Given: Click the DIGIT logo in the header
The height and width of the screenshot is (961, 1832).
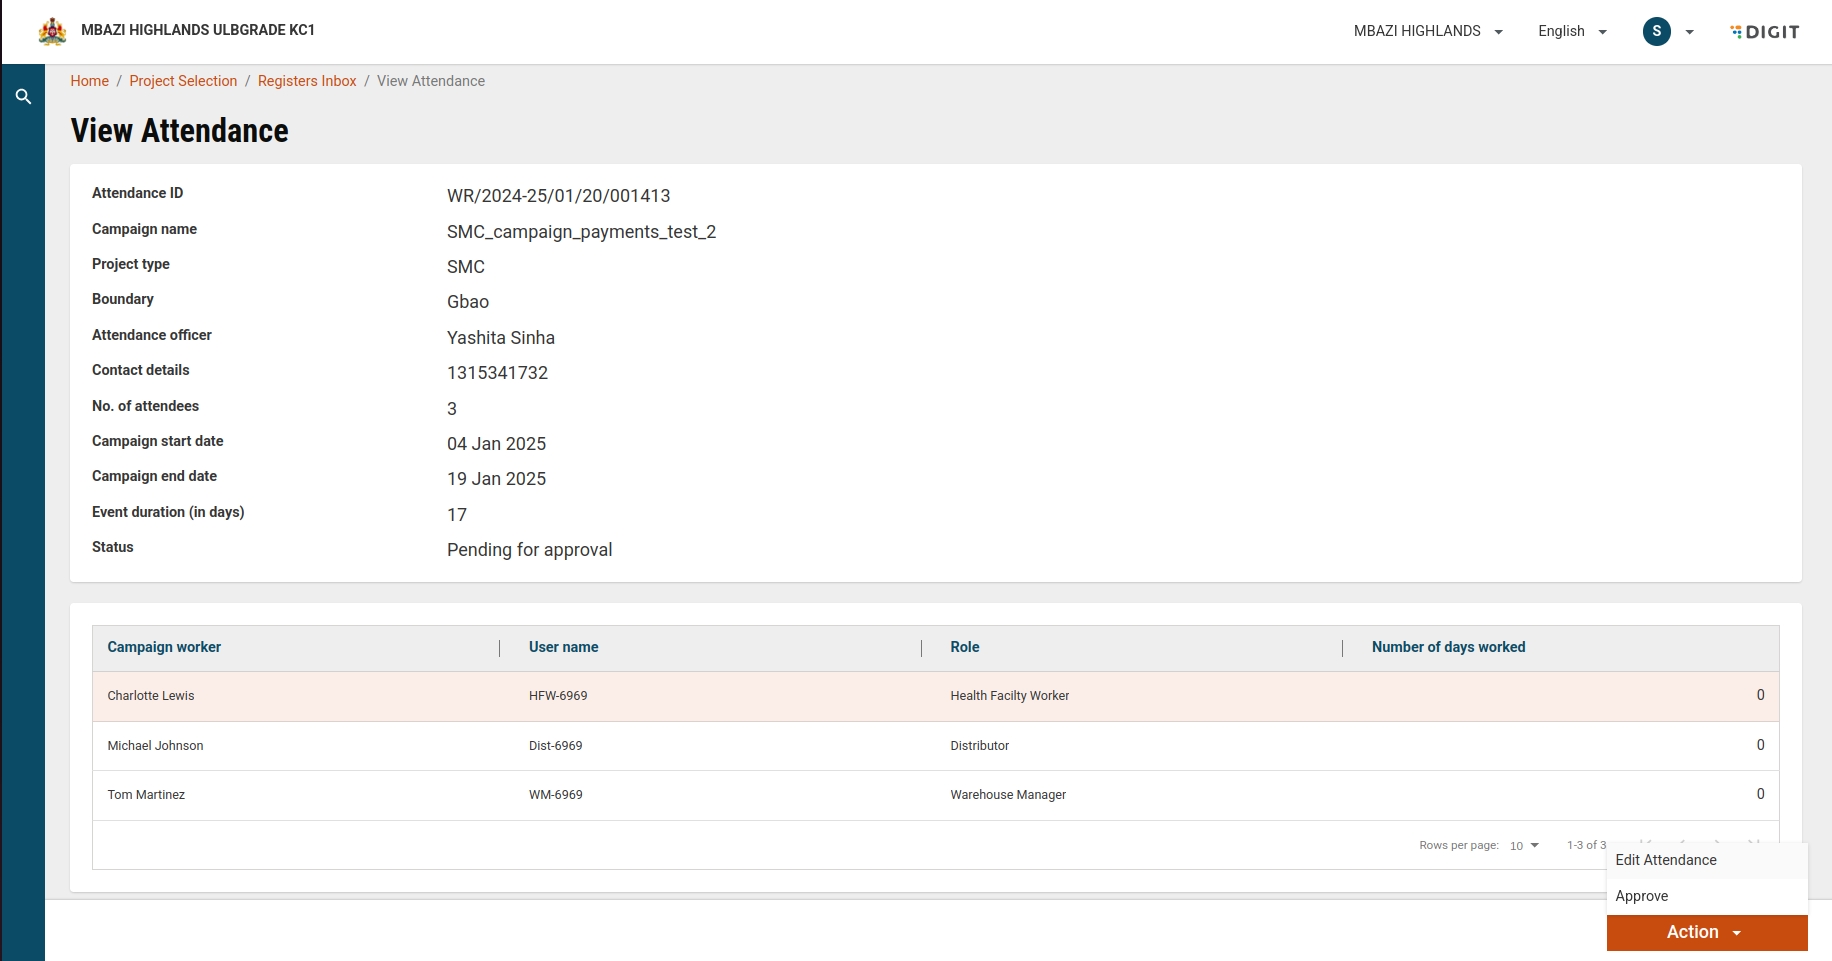Looking at the screenshot, I should (1765, 32).
